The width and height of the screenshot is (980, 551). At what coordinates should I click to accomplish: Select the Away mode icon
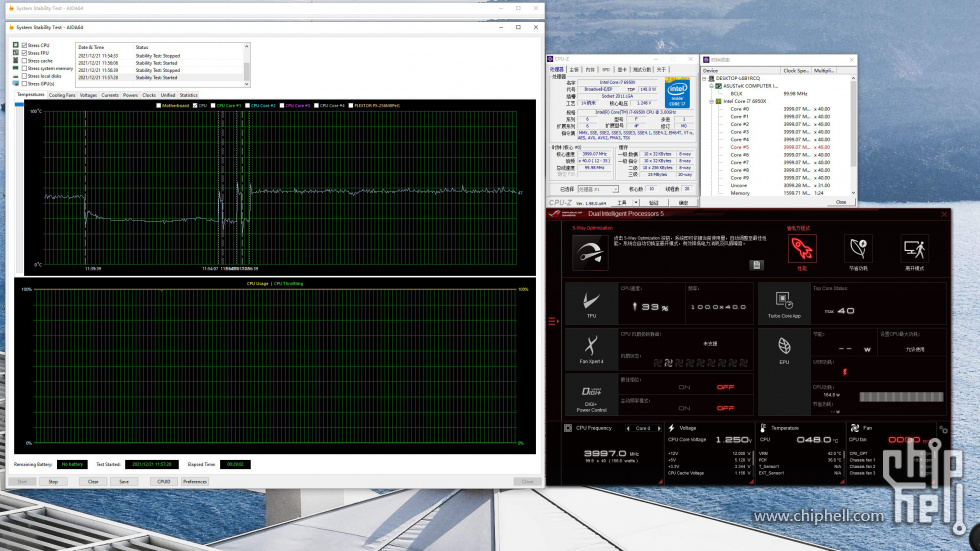click(914, 249)
